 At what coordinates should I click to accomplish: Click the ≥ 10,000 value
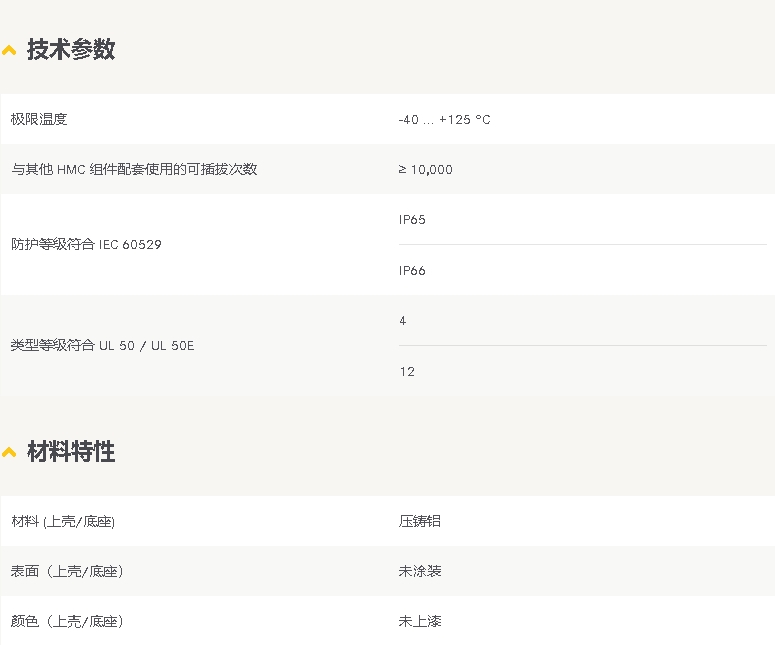[425, 170]
